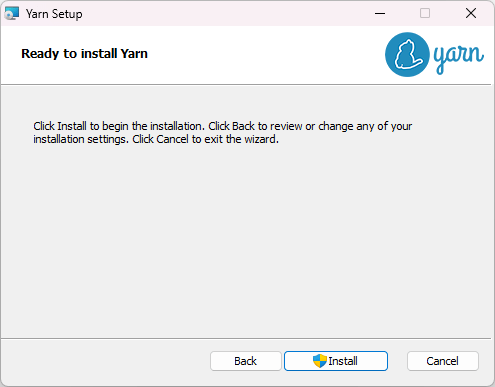
Task: Cancel the Yarn setup wizard
Action: pos(443,361)
